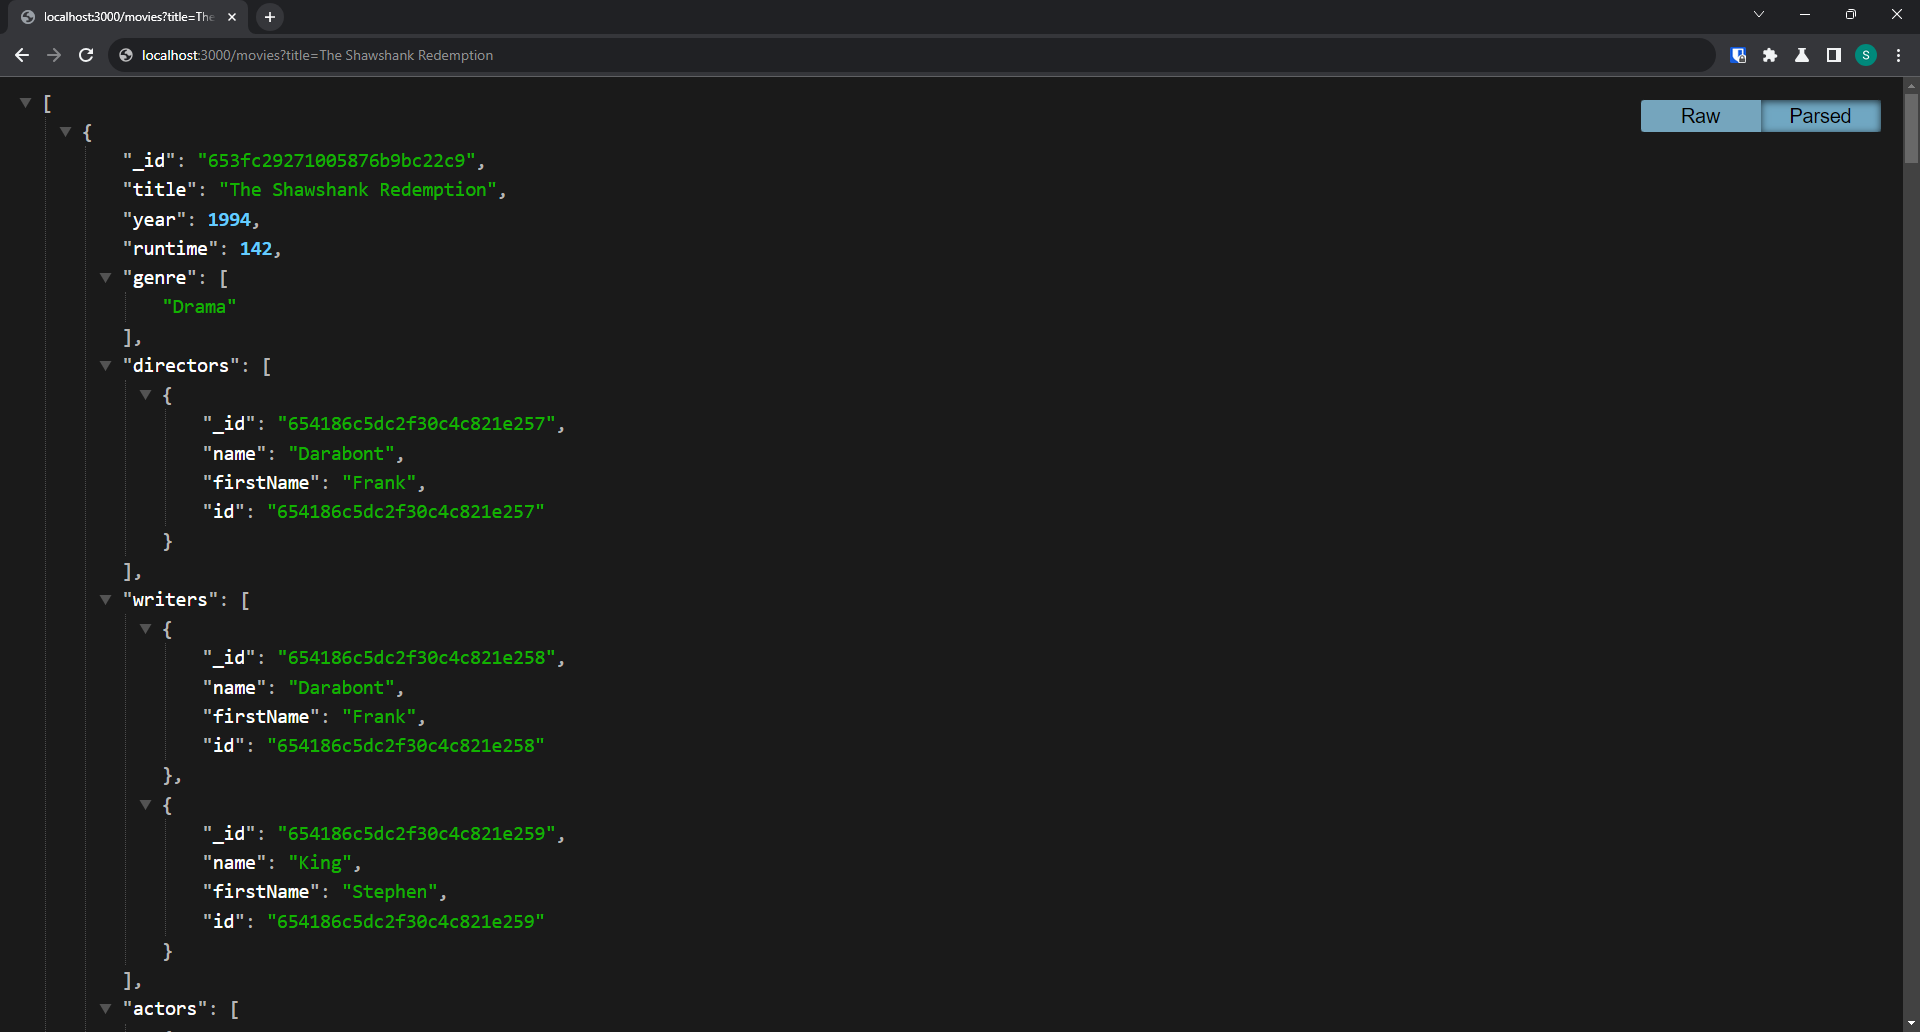Switch to Raw JSON view
This screenshot has height=1032, width=1920.
tap(1700, 116)
